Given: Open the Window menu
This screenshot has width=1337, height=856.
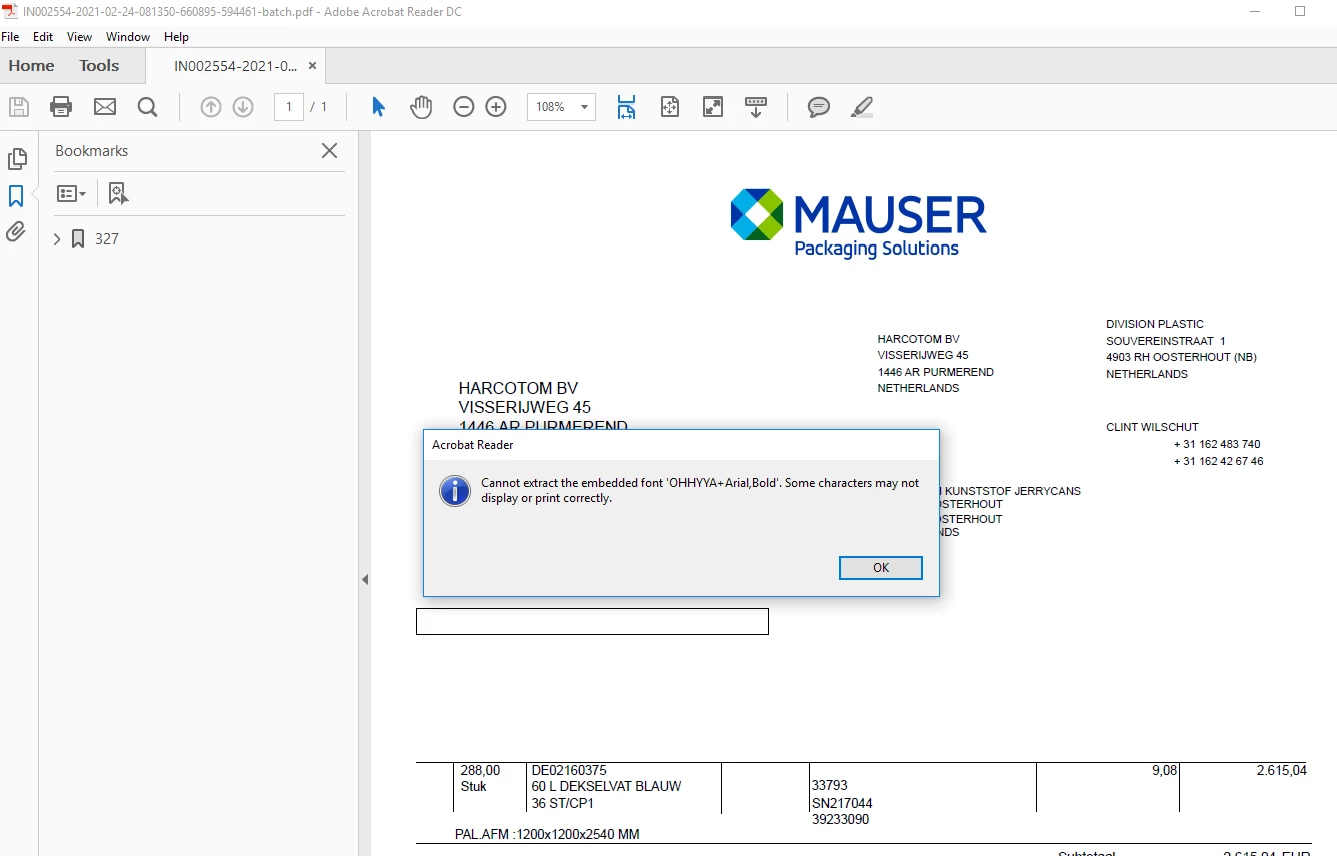Looking at the screenshot, I should 128,37.
